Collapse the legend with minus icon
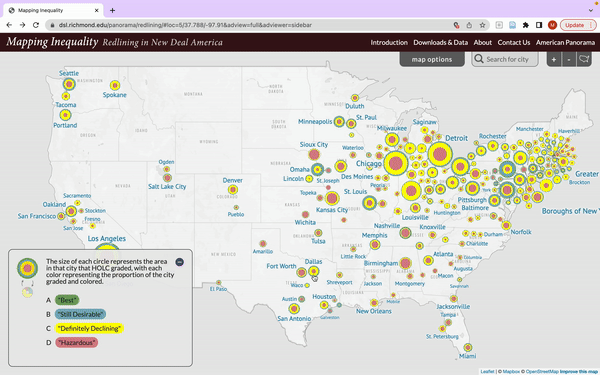Viewport: 600px width, 375px height. 179,262
